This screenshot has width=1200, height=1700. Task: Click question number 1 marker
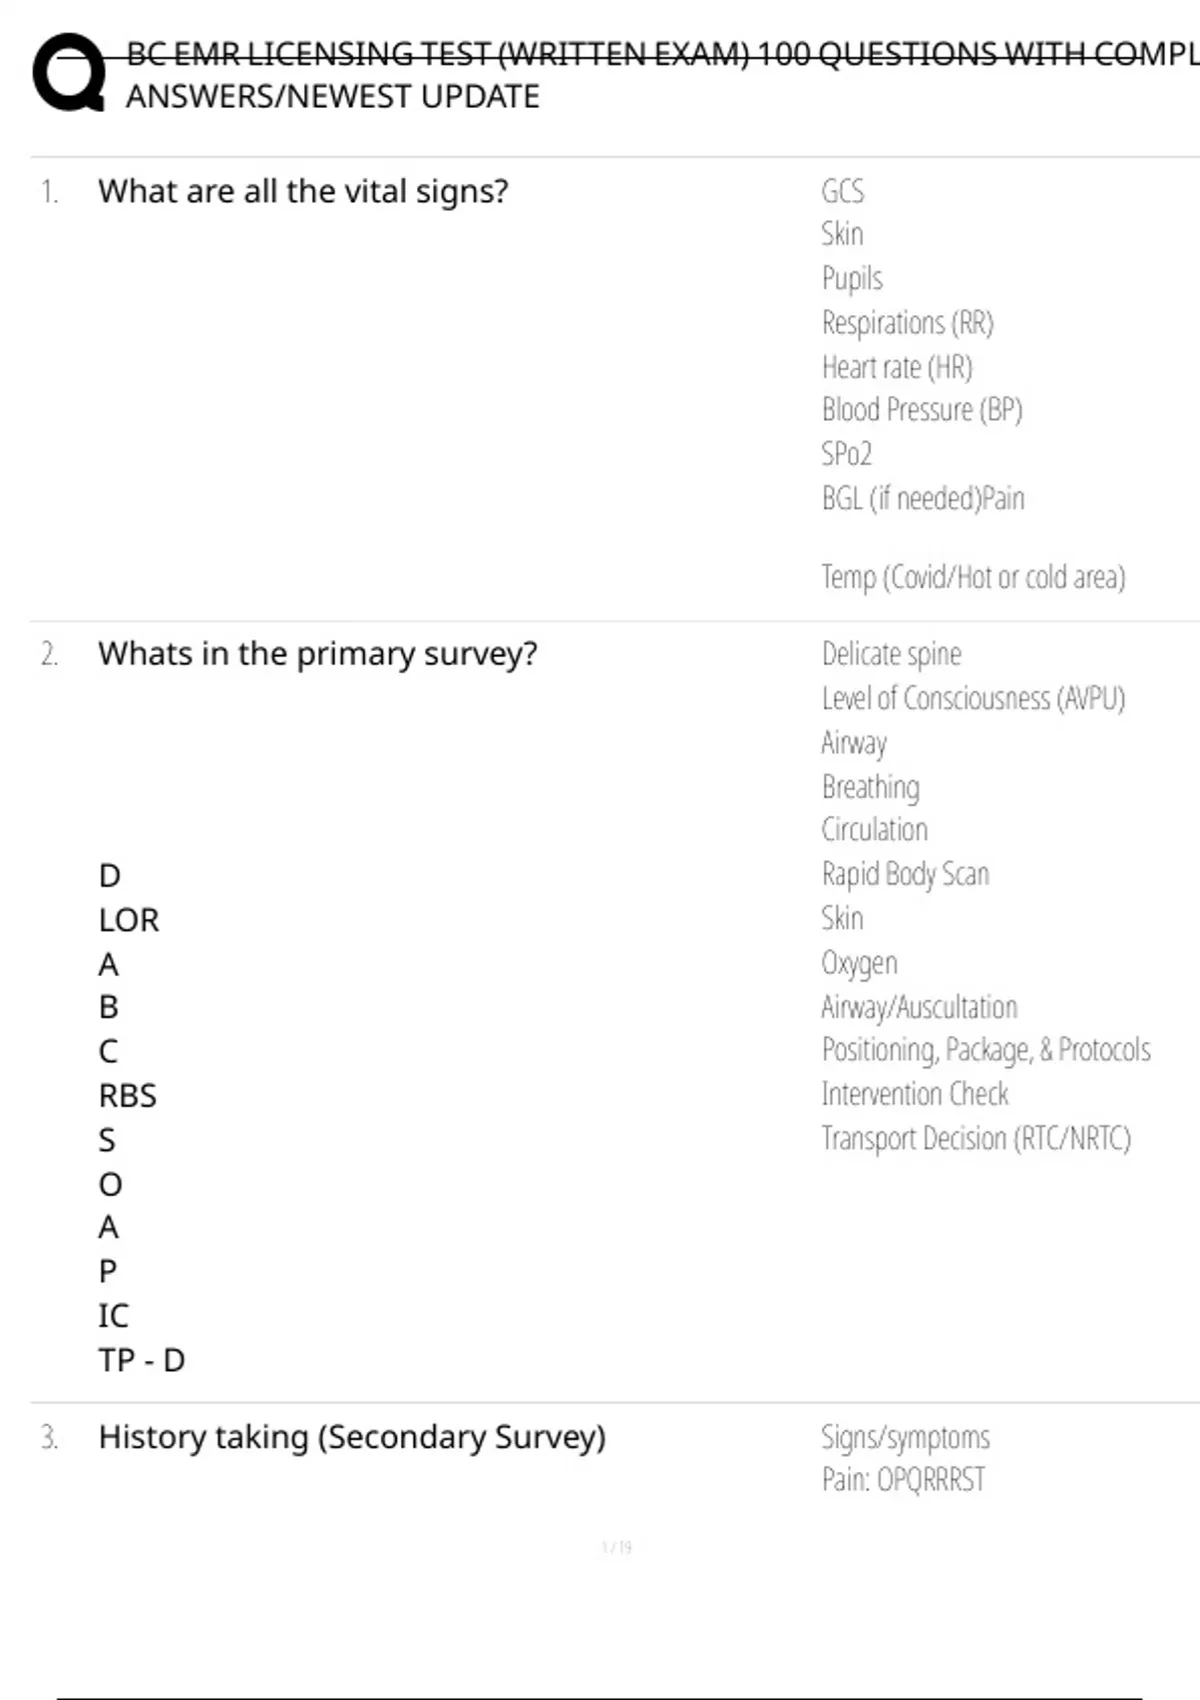(x=49, y=191)
